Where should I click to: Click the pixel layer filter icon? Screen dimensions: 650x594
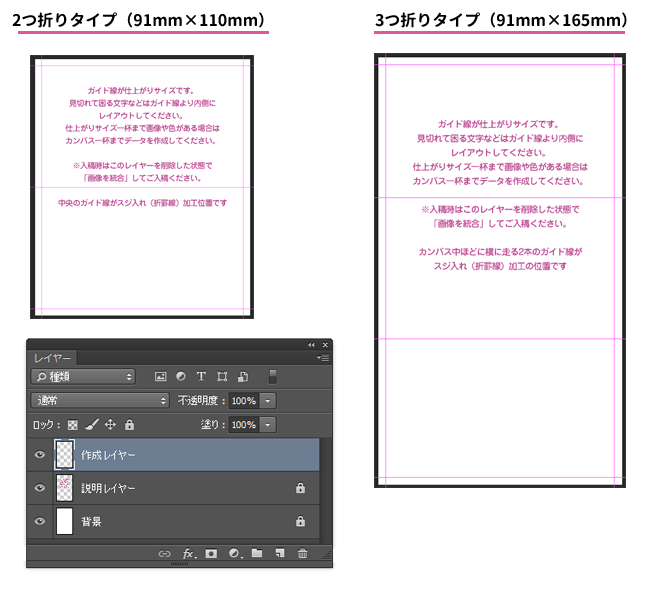click(x=160, y=377)
